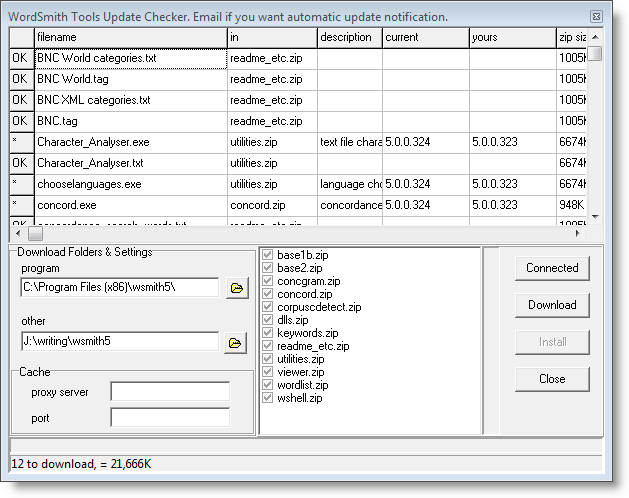The image size is (629, 498).
Task: Click the Download button
Action: click(x=552, y=305)
